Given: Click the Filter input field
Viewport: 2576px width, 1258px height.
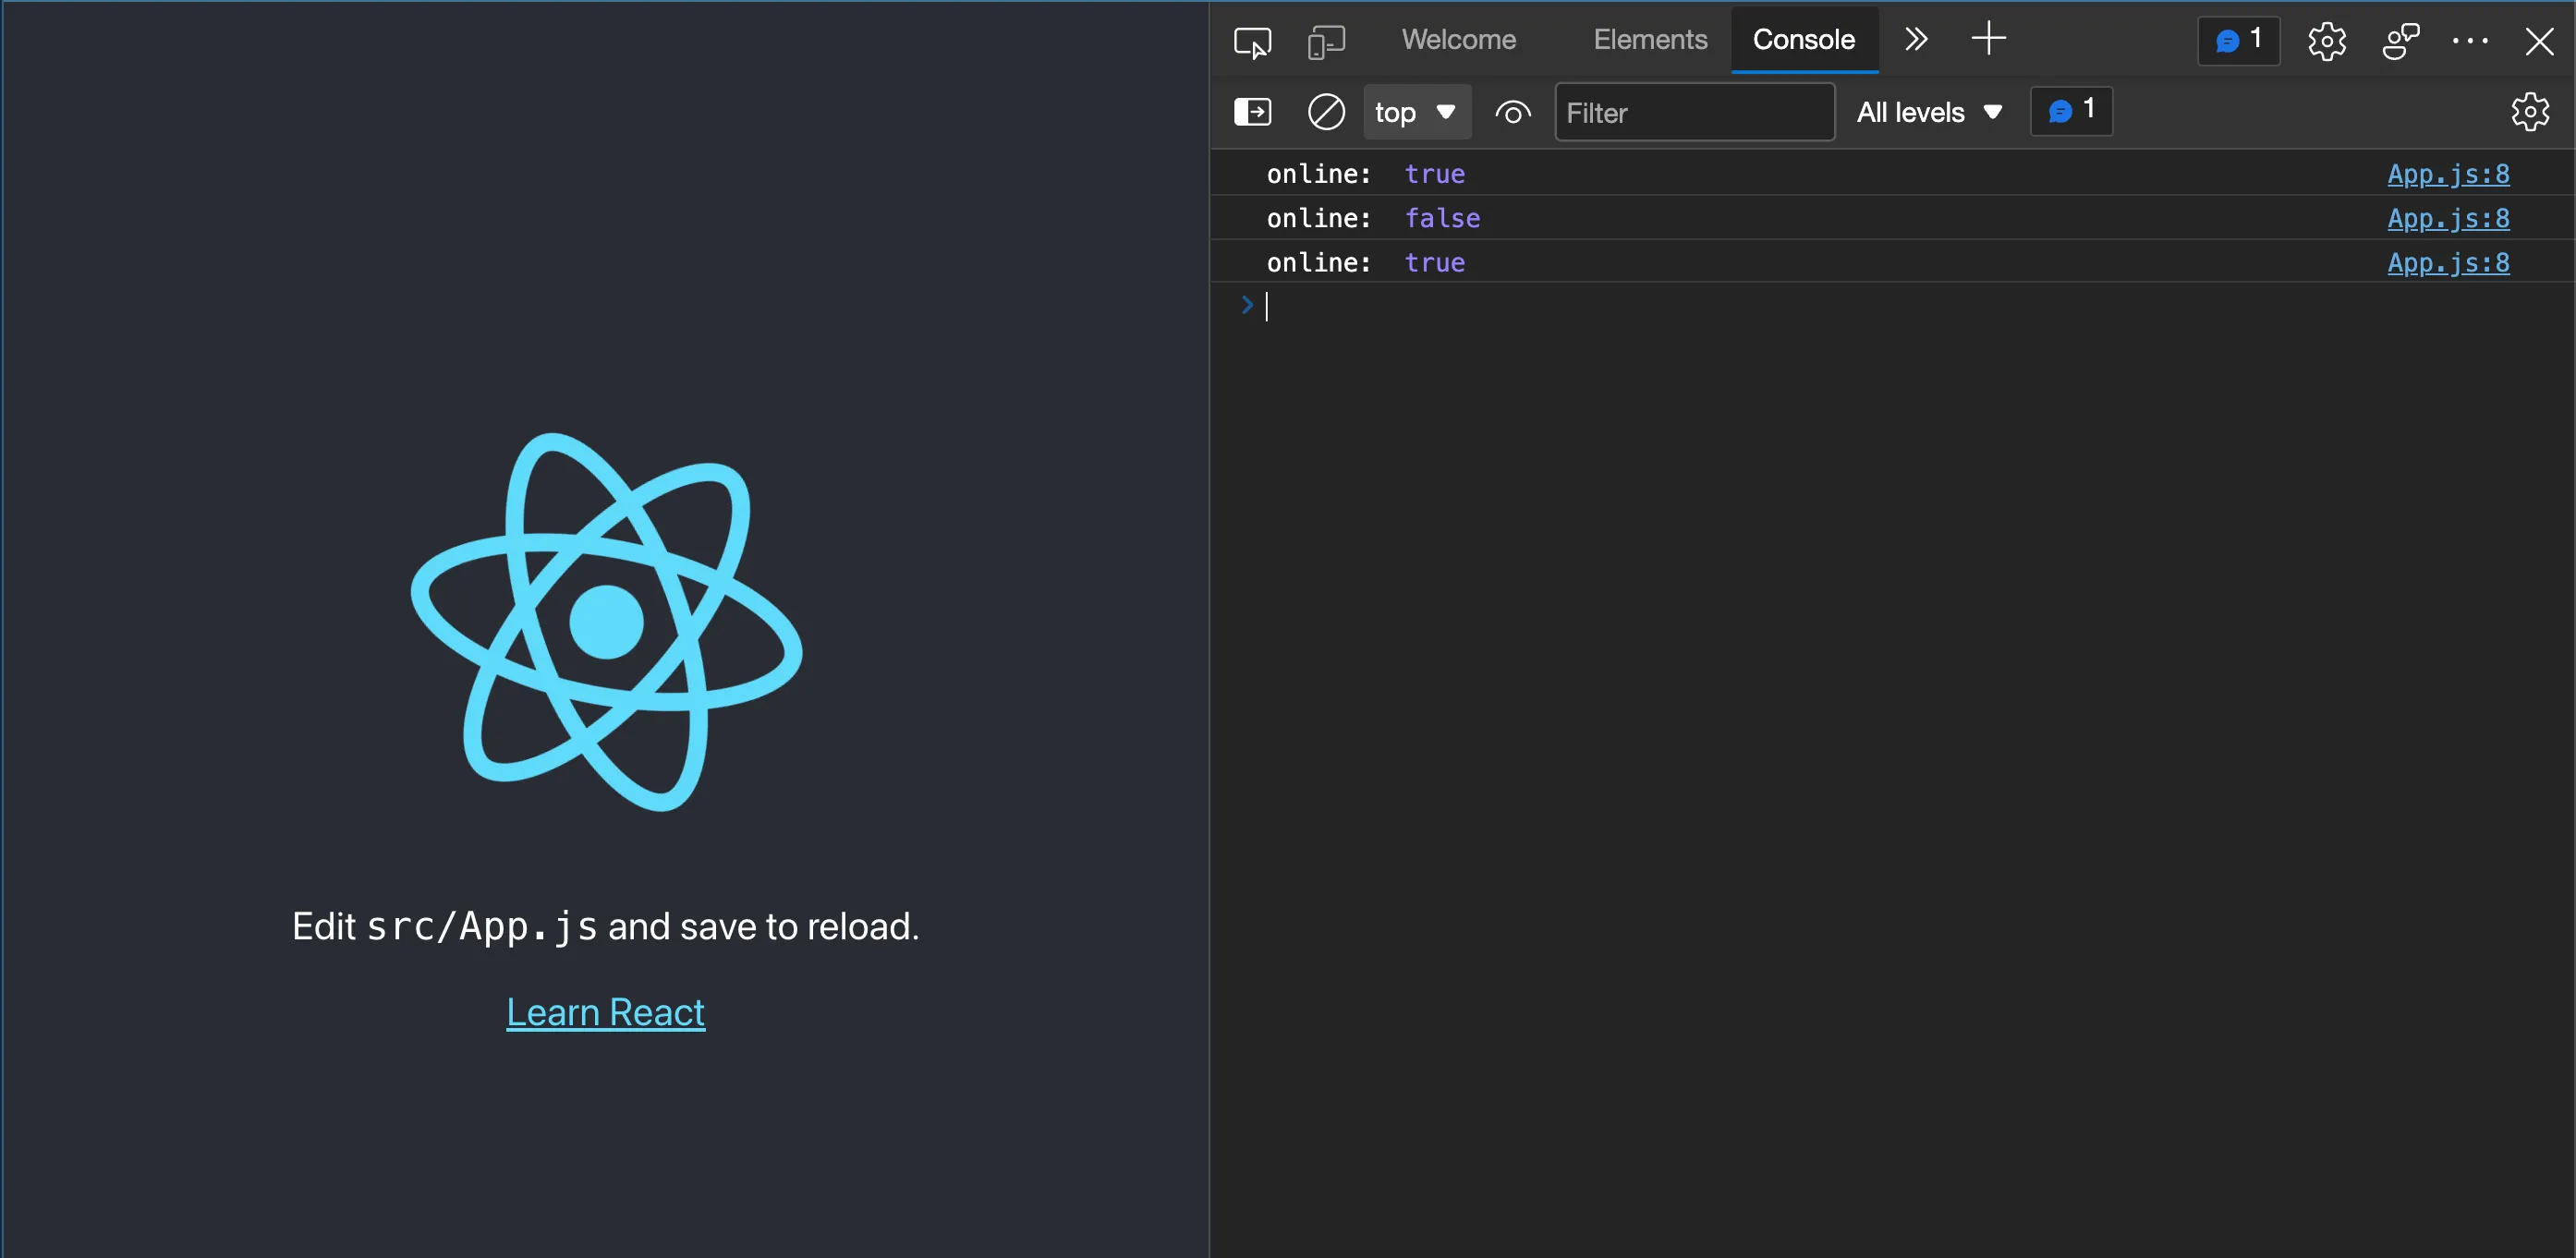Looking at the screenshot, I should (1694, 112).
